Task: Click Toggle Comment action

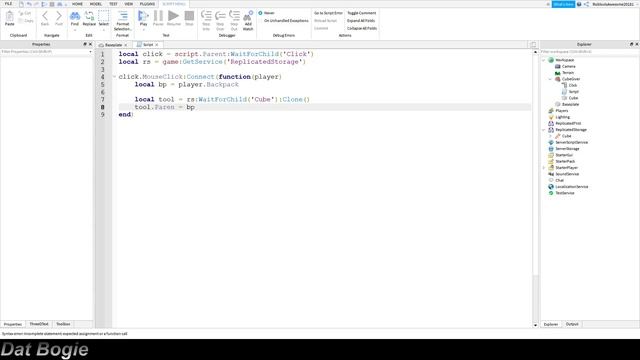Action: click(x=362, y=13)
